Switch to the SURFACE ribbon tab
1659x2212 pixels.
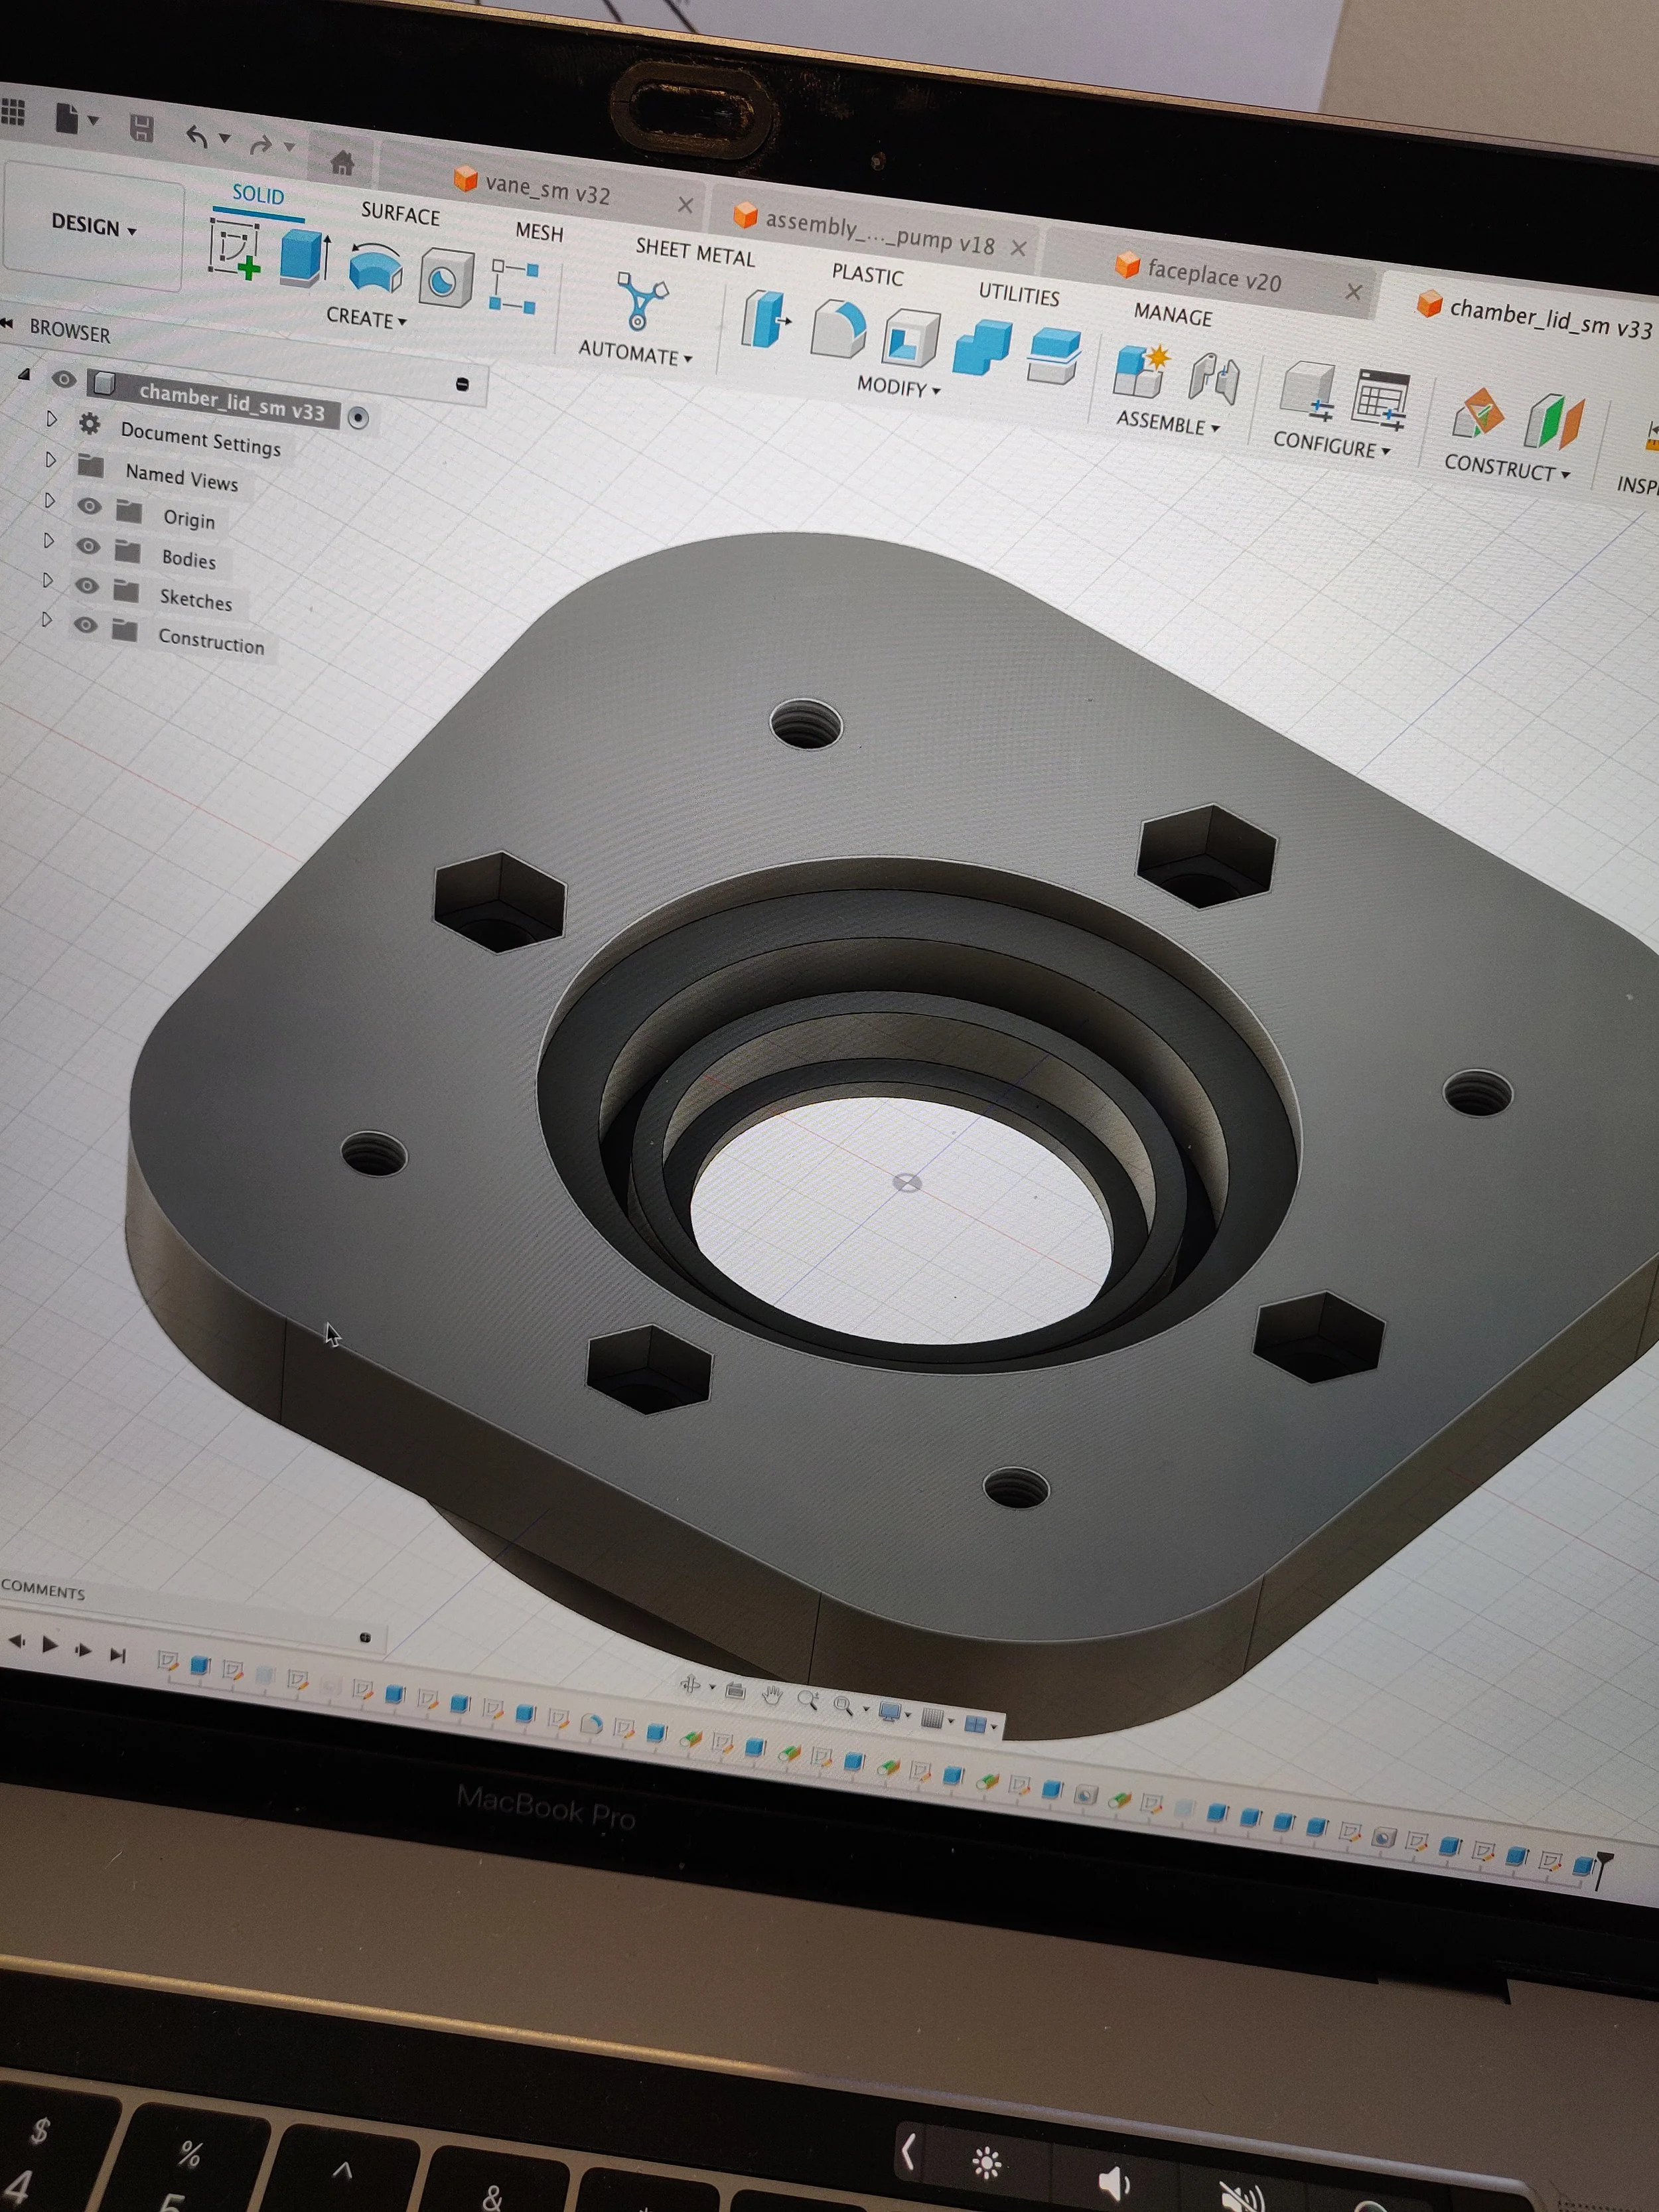pyautogui.click(x=400, y=214)
